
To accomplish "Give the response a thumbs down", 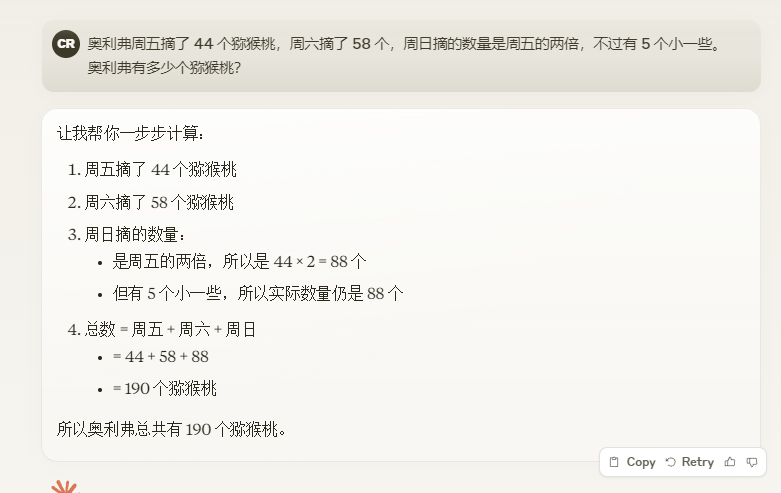I will (x=752, y=462).
